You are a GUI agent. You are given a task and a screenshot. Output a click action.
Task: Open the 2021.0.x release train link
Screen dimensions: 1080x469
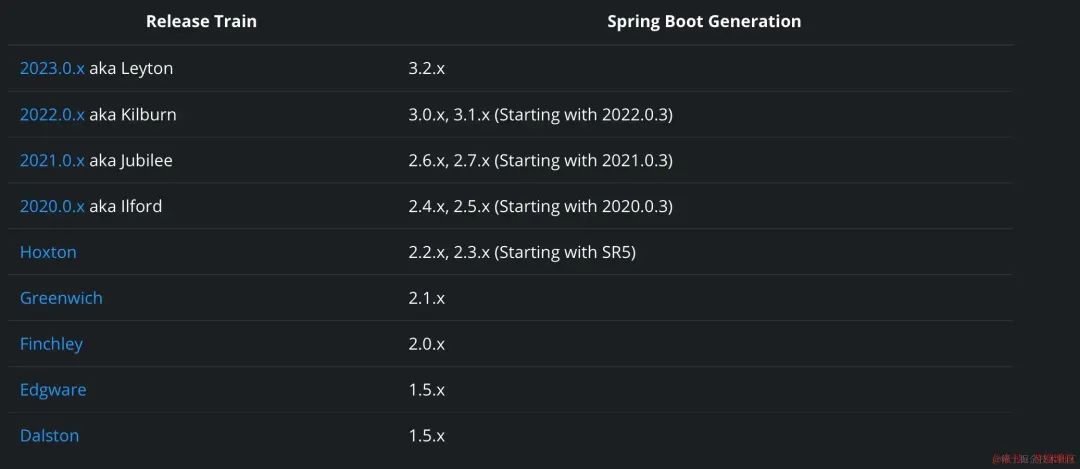coord(52,160)
